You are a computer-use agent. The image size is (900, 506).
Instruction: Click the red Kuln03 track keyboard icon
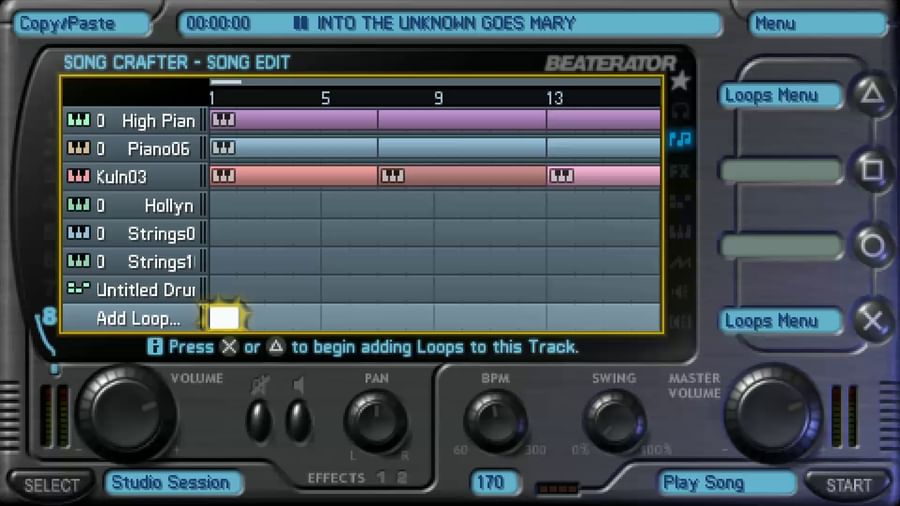78,176
